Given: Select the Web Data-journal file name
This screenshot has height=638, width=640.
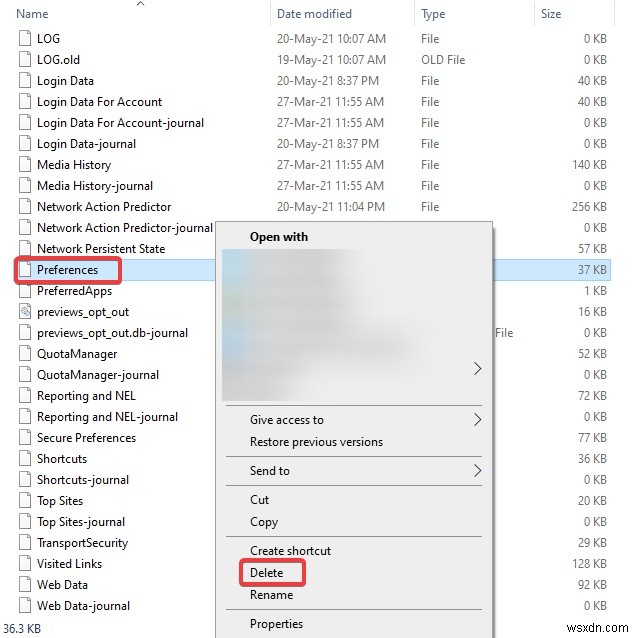Looking at the screenshot, I should point(83,606).
